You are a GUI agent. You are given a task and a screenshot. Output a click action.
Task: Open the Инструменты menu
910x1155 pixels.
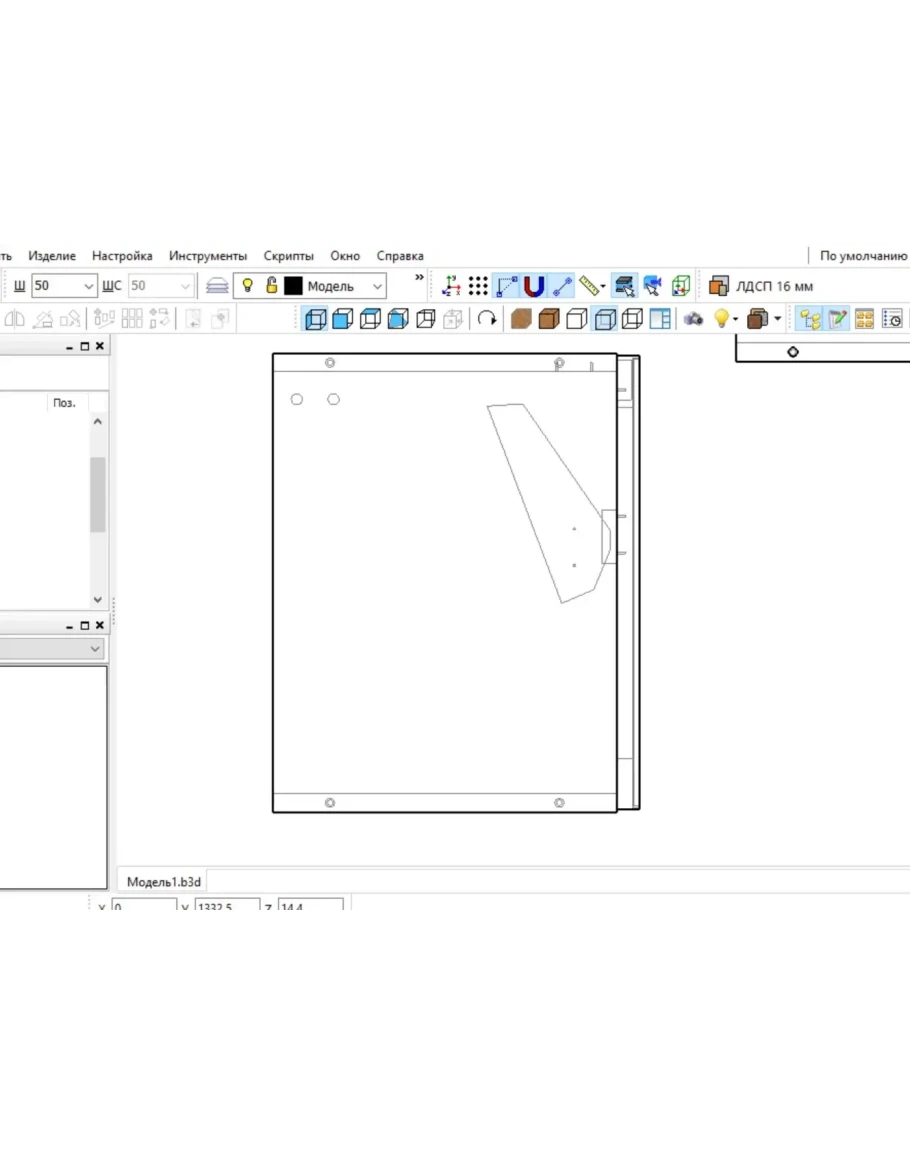(x=207, y=256)
